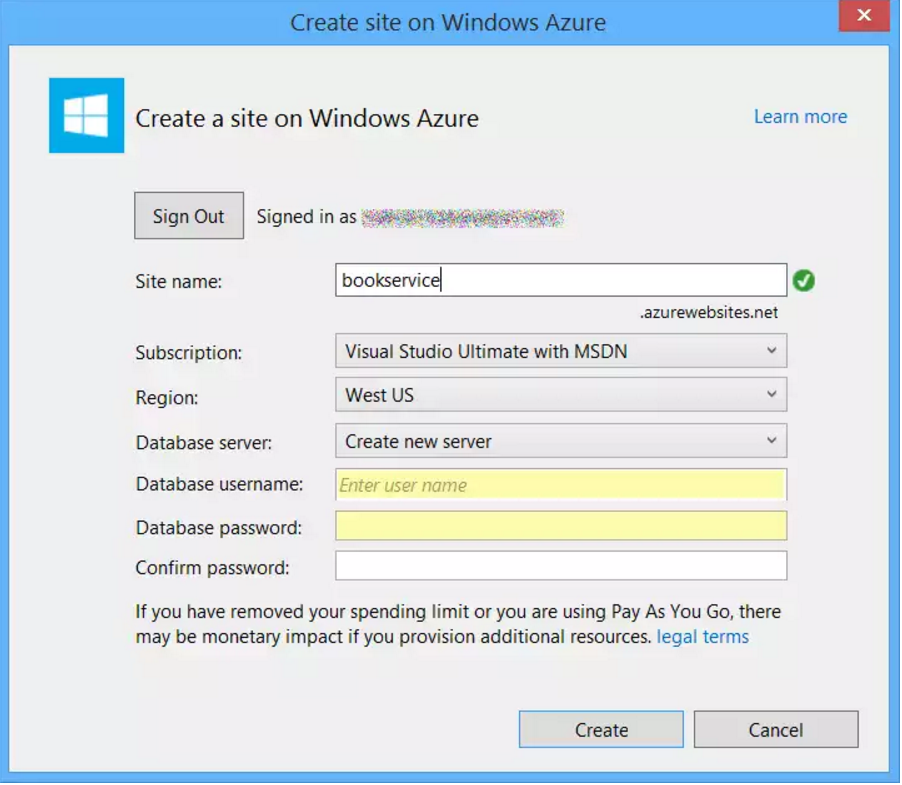Focus the Database username field
This screenshot has width=902, height=785.
(x=561, y=485)
